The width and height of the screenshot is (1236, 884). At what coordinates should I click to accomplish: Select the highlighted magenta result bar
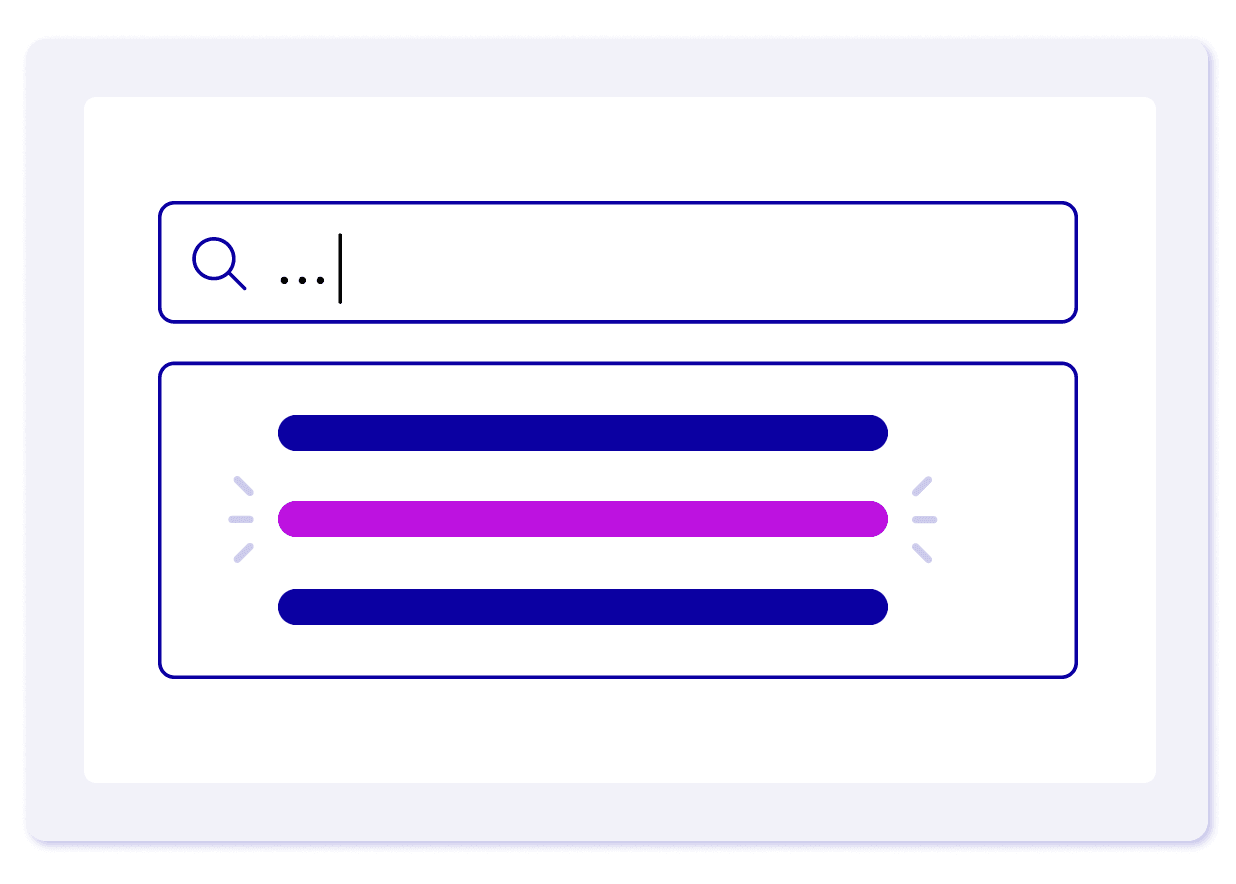[583, 519]
